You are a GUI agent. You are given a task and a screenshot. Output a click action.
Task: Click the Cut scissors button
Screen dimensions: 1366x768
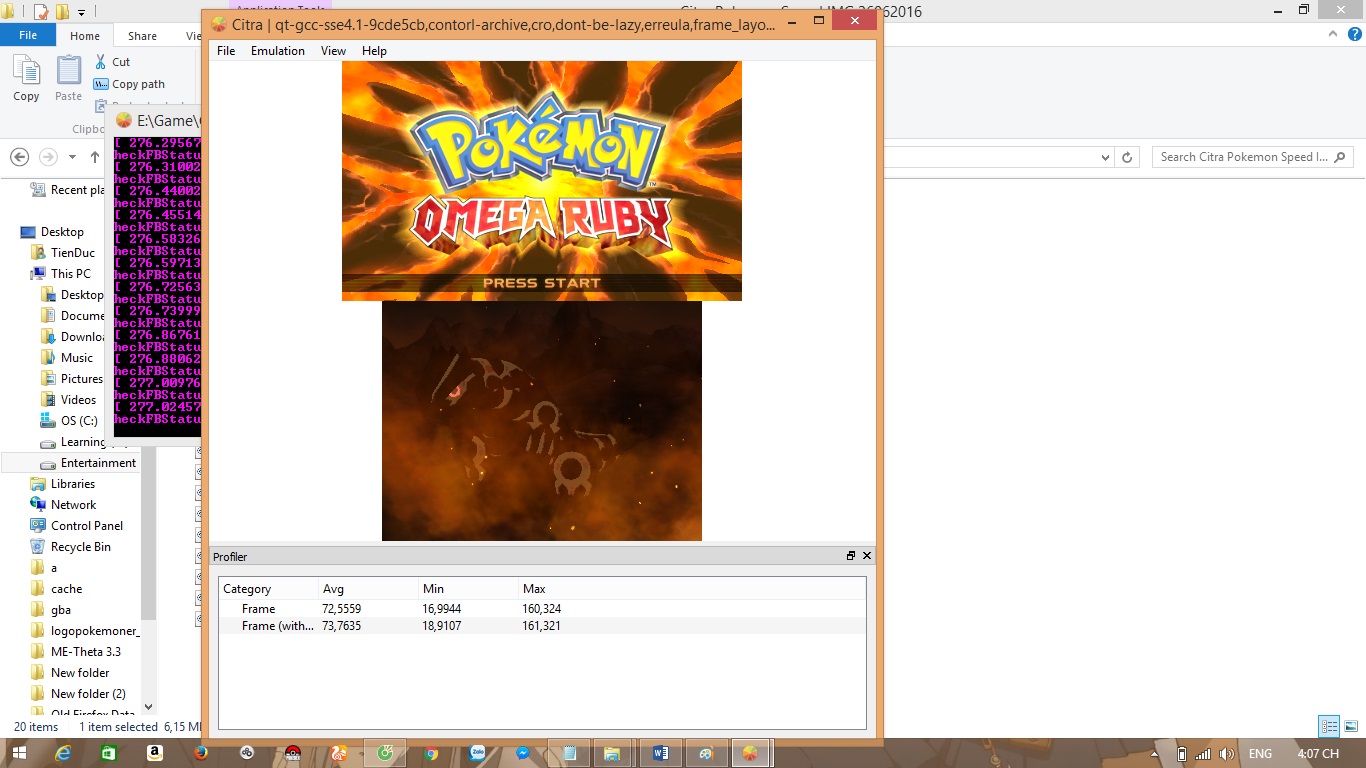[113, 62]
